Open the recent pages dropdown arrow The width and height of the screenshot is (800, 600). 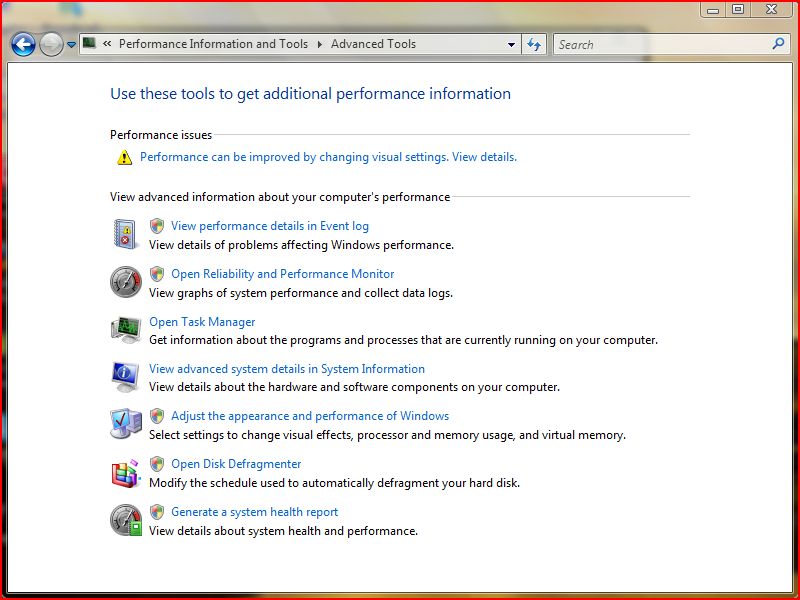(x=71, y=45)
